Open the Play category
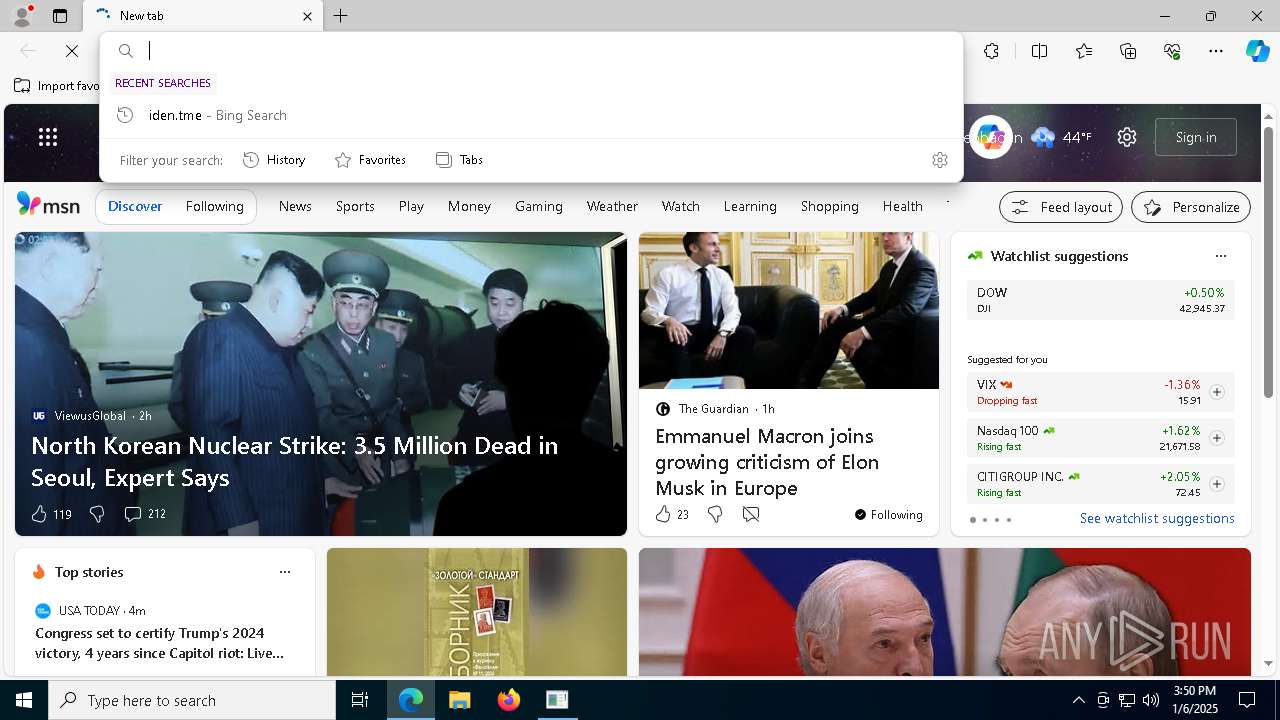The image size is (1280, 720). point(411,206)
